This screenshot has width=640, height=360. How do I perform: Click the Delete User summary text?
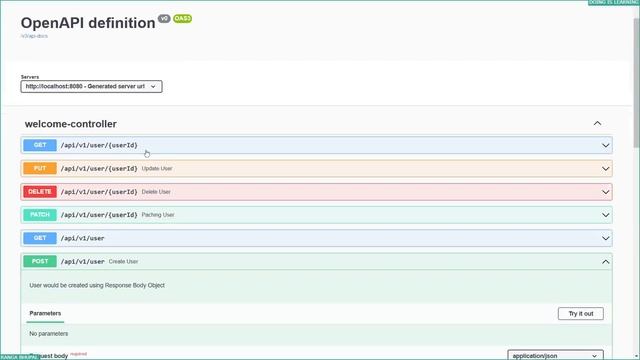click(156, 192)
